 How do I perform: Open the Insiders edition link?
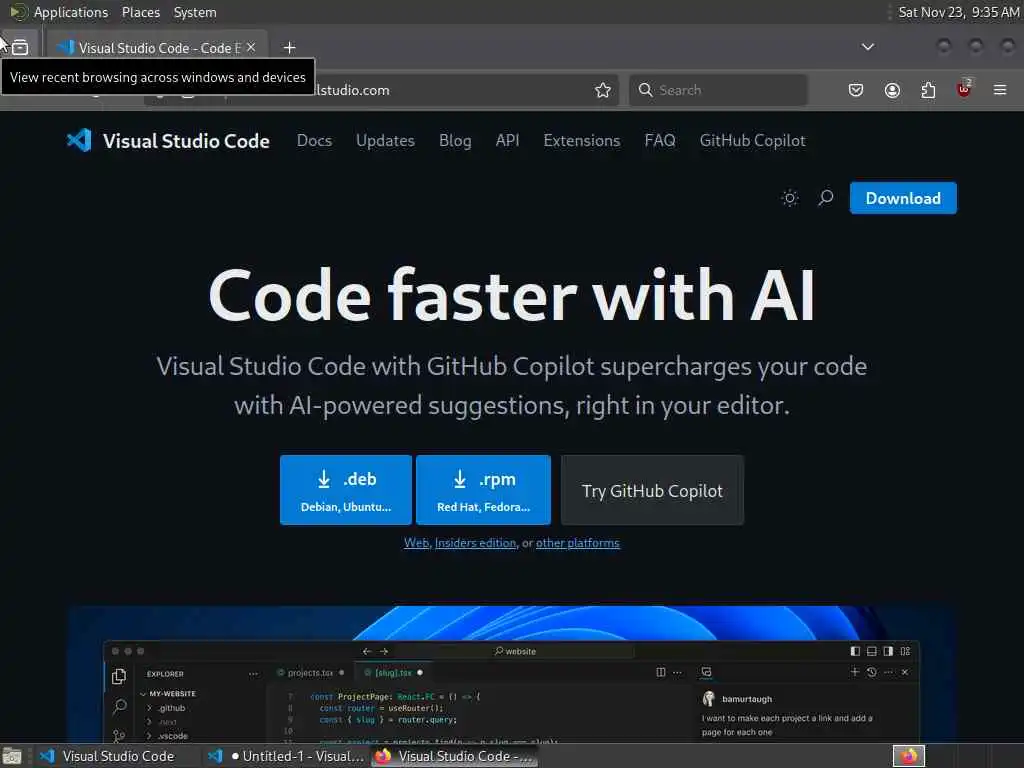coord(475,543)
